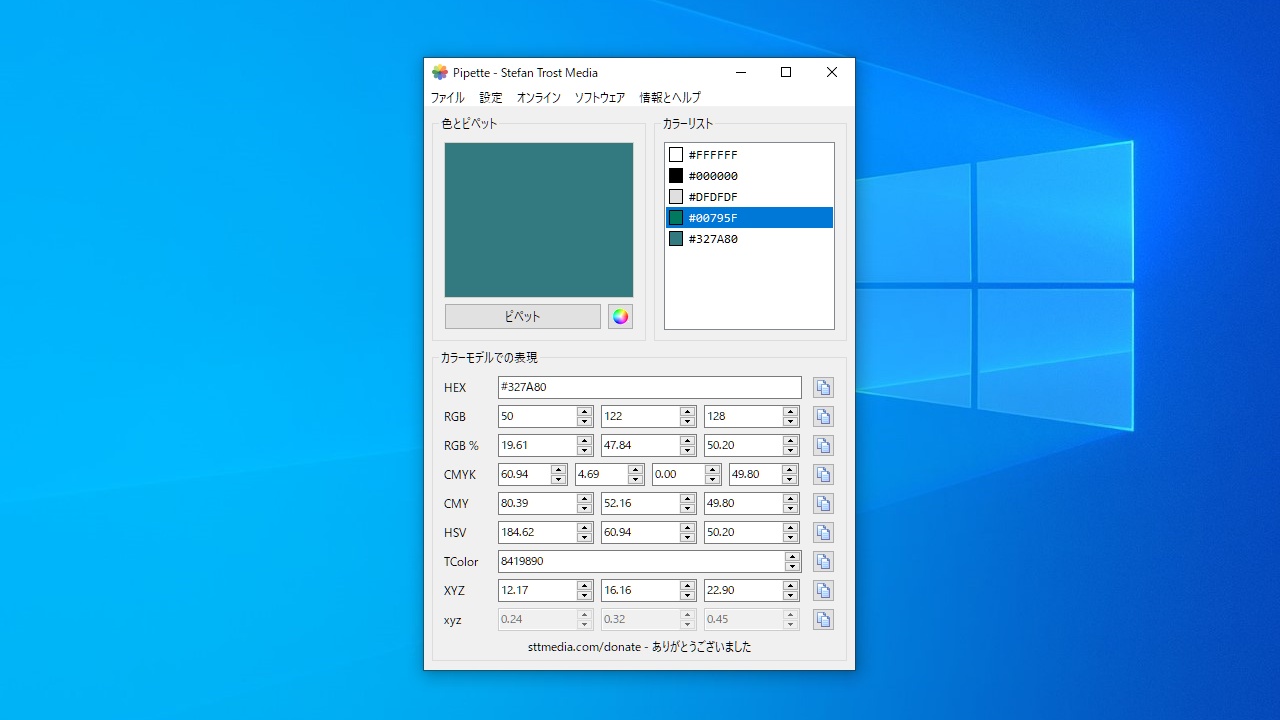Click the RGB blue value field 128
This screenshot has width=1280, height=720.
pos(744,417)
